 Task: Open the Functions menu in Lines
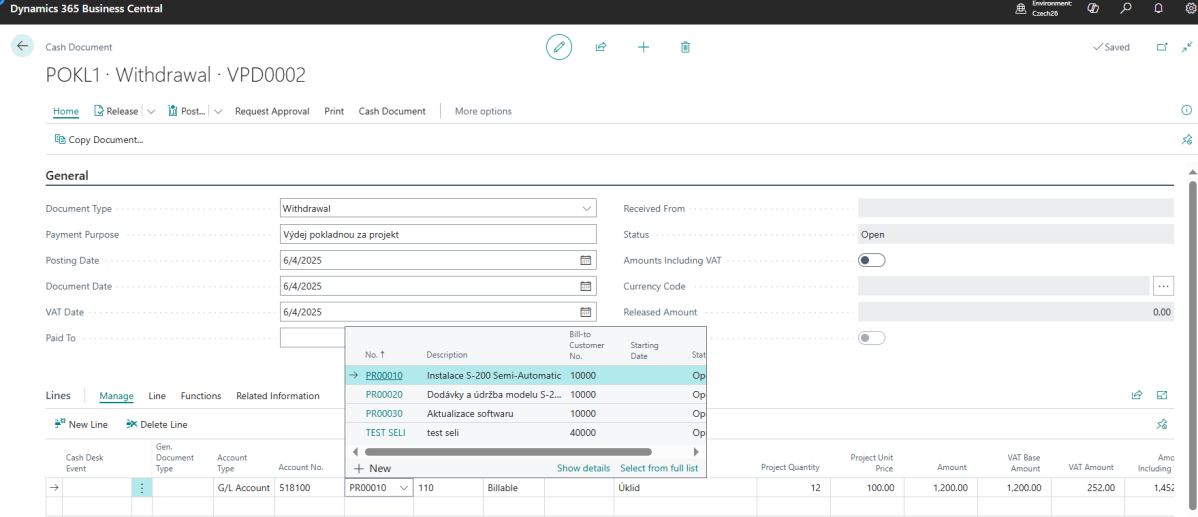[x=200, y=396]
